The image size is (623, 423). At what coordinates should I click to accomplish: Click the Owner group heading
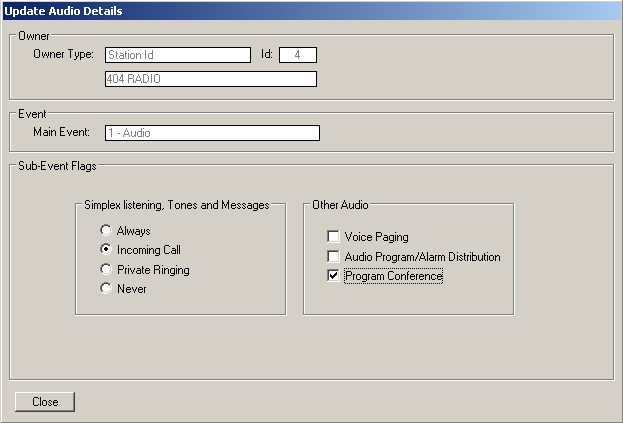click(x=33, y=35)
